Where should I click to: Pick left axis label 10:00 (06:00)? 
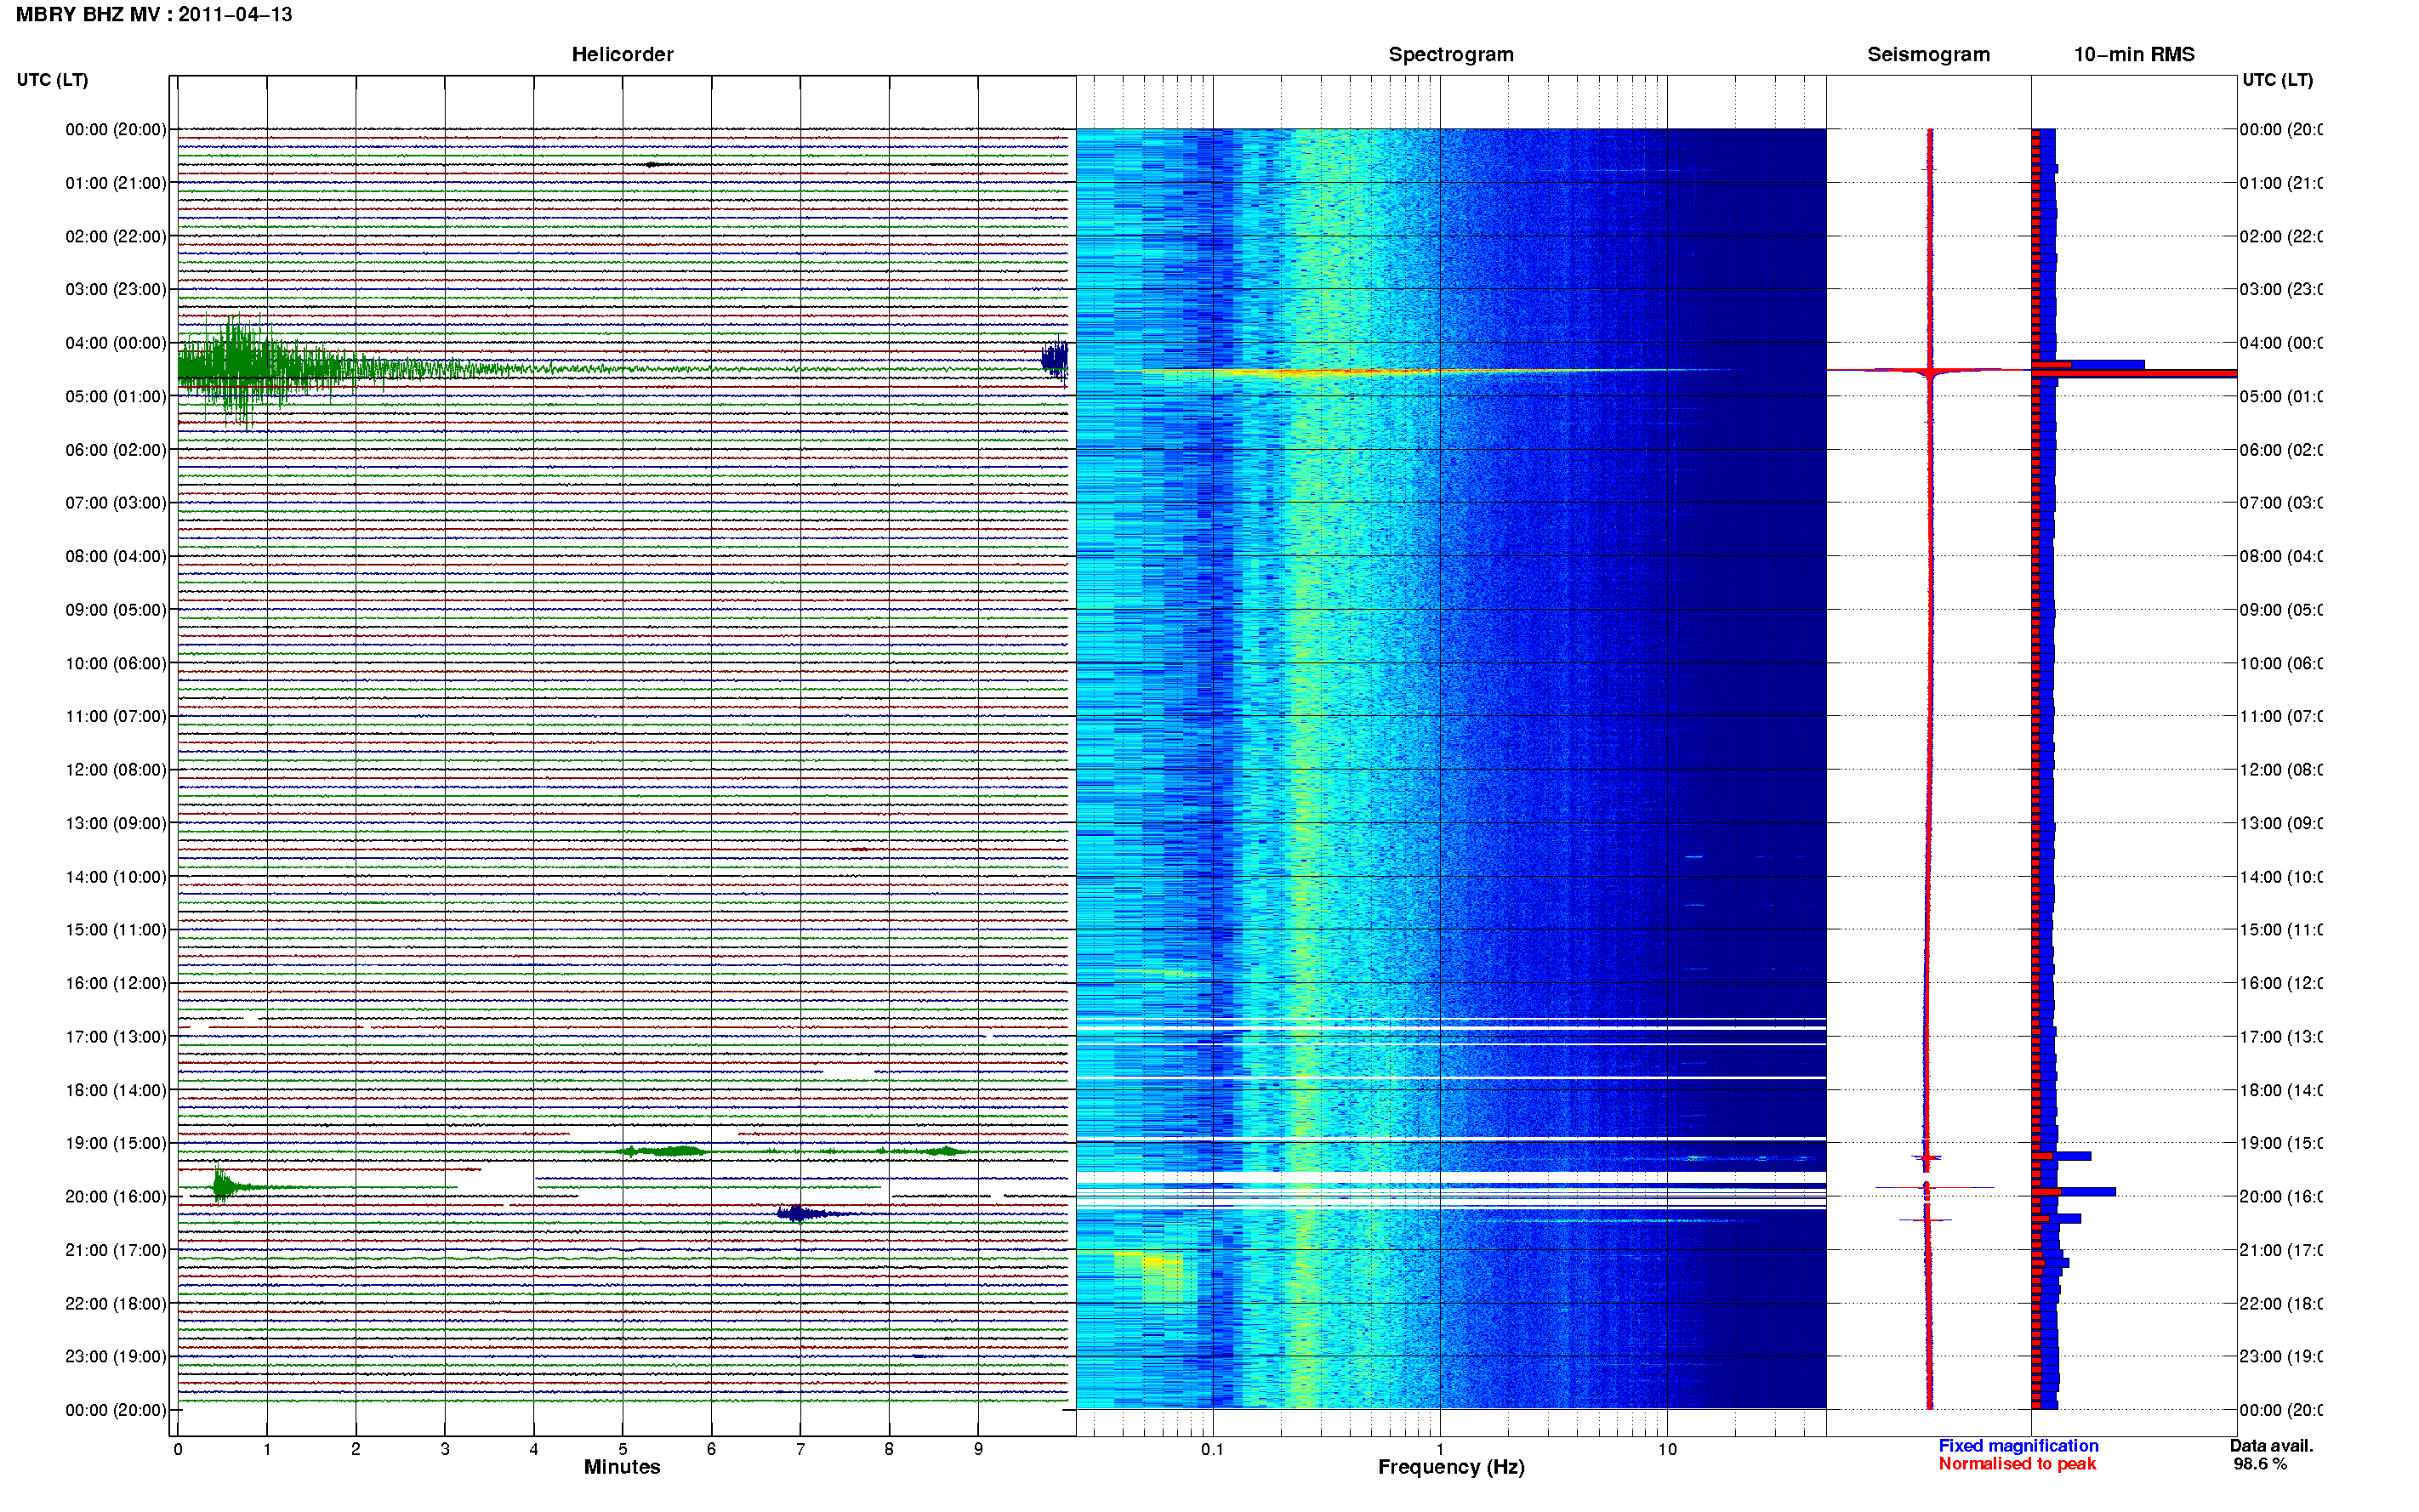point(116,663)
